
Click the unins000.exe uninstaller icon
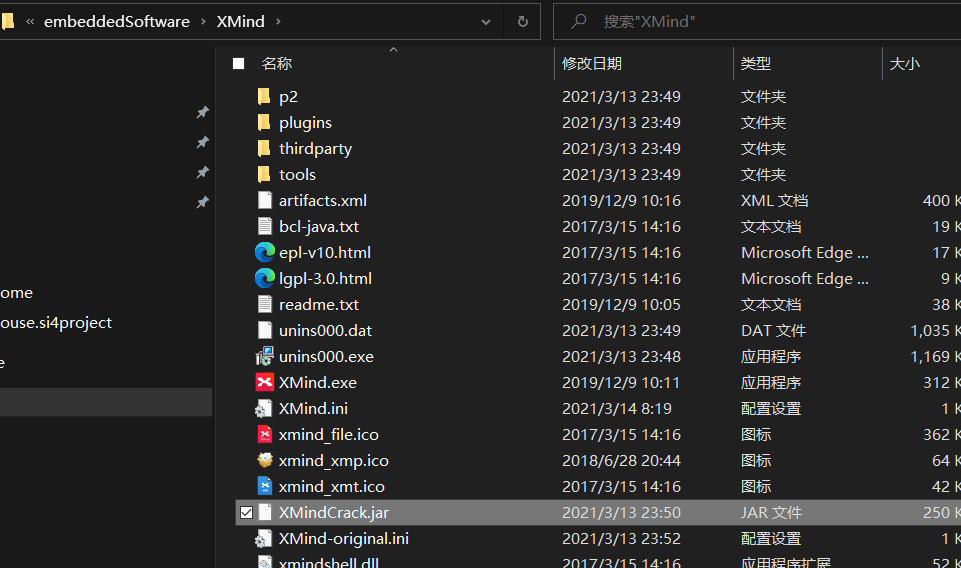pos(265,356)
